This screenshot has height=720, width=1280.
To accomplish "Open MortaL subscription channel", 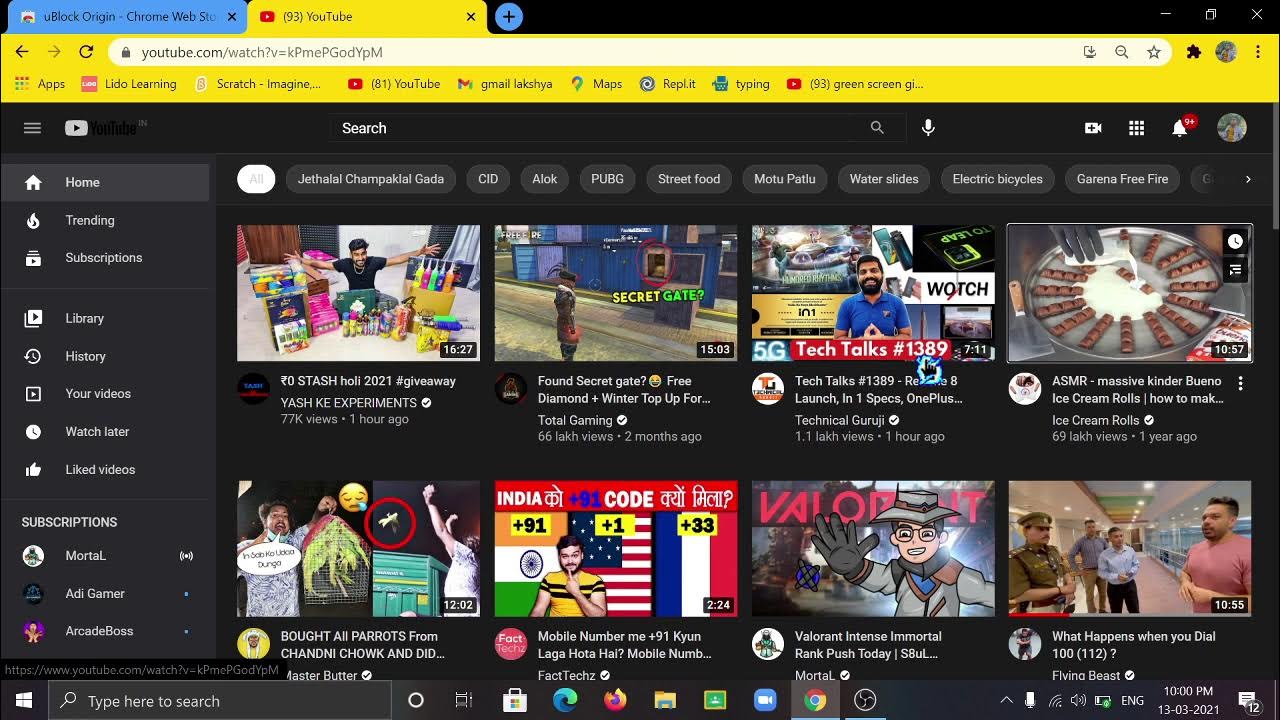I will (105, 556).
